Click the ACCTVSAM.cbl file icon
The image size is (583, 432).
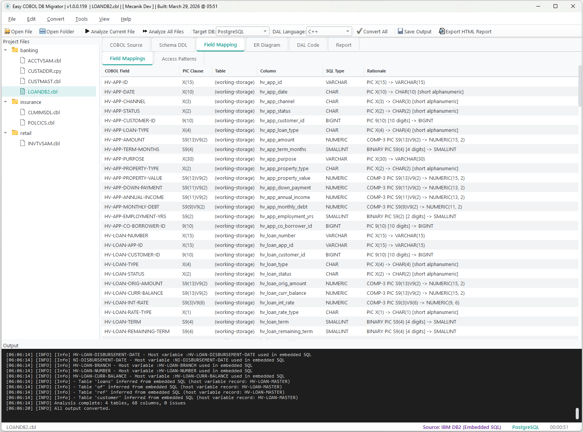pos(22,60)
